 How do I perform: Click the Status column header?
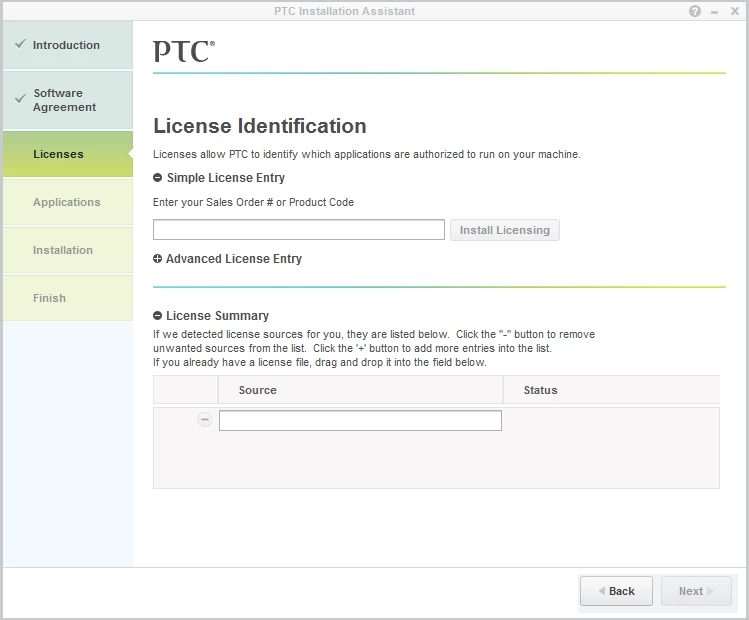[x=611, y=390]
